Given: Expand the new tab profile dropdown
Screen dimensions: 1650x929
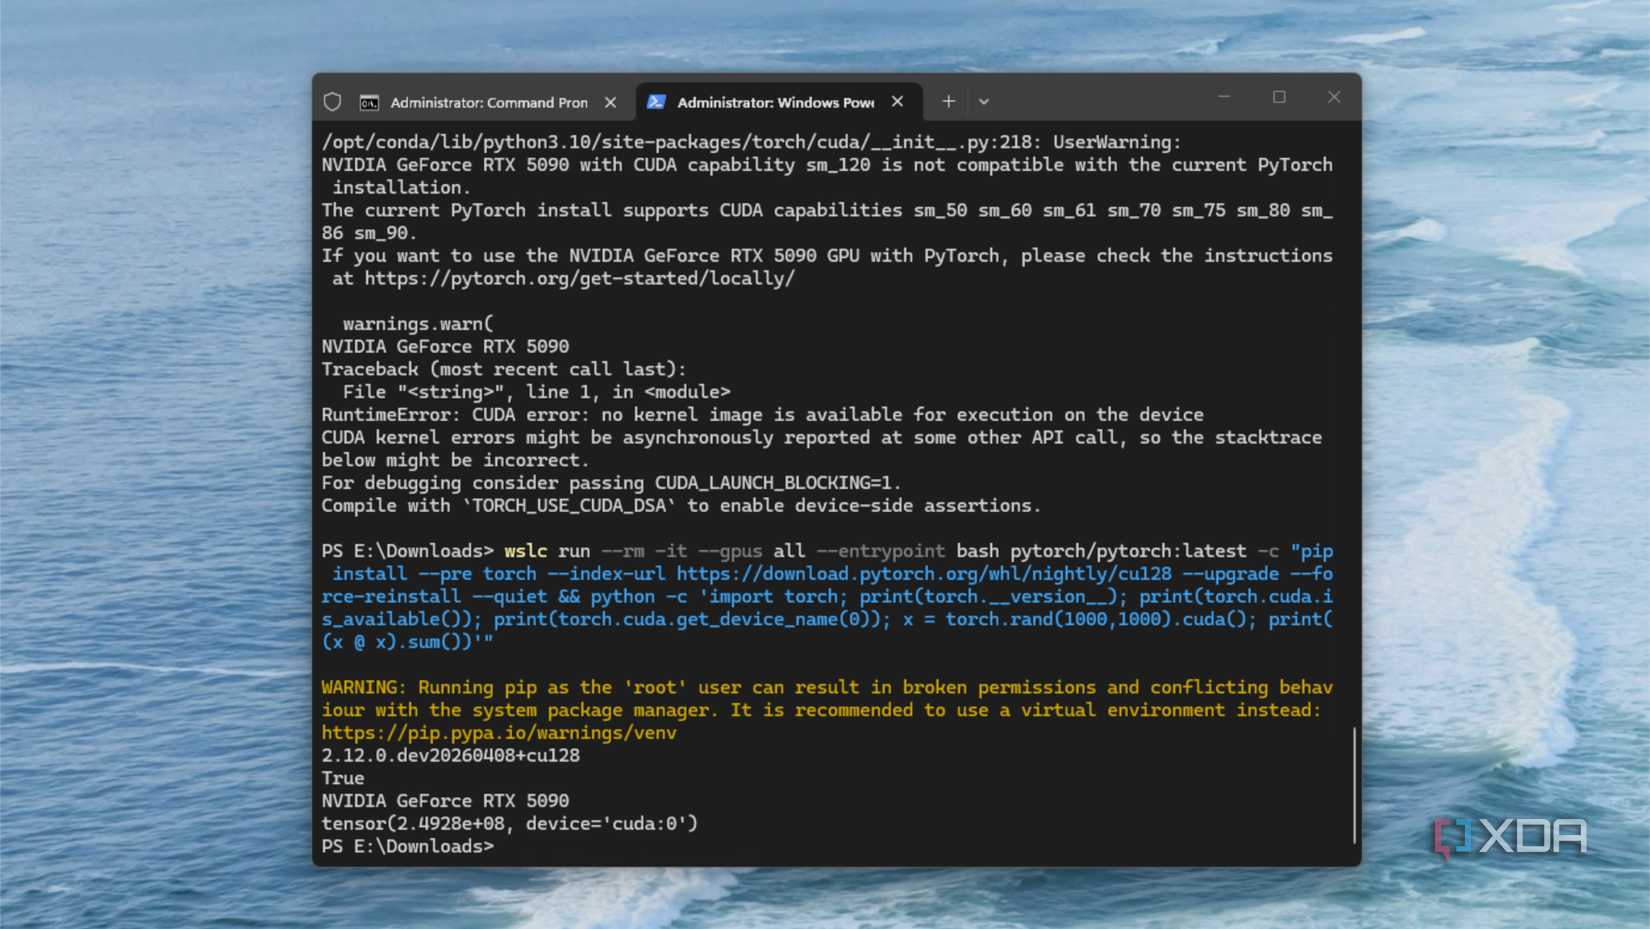Looking at the screenshot, I should point(984,101).
